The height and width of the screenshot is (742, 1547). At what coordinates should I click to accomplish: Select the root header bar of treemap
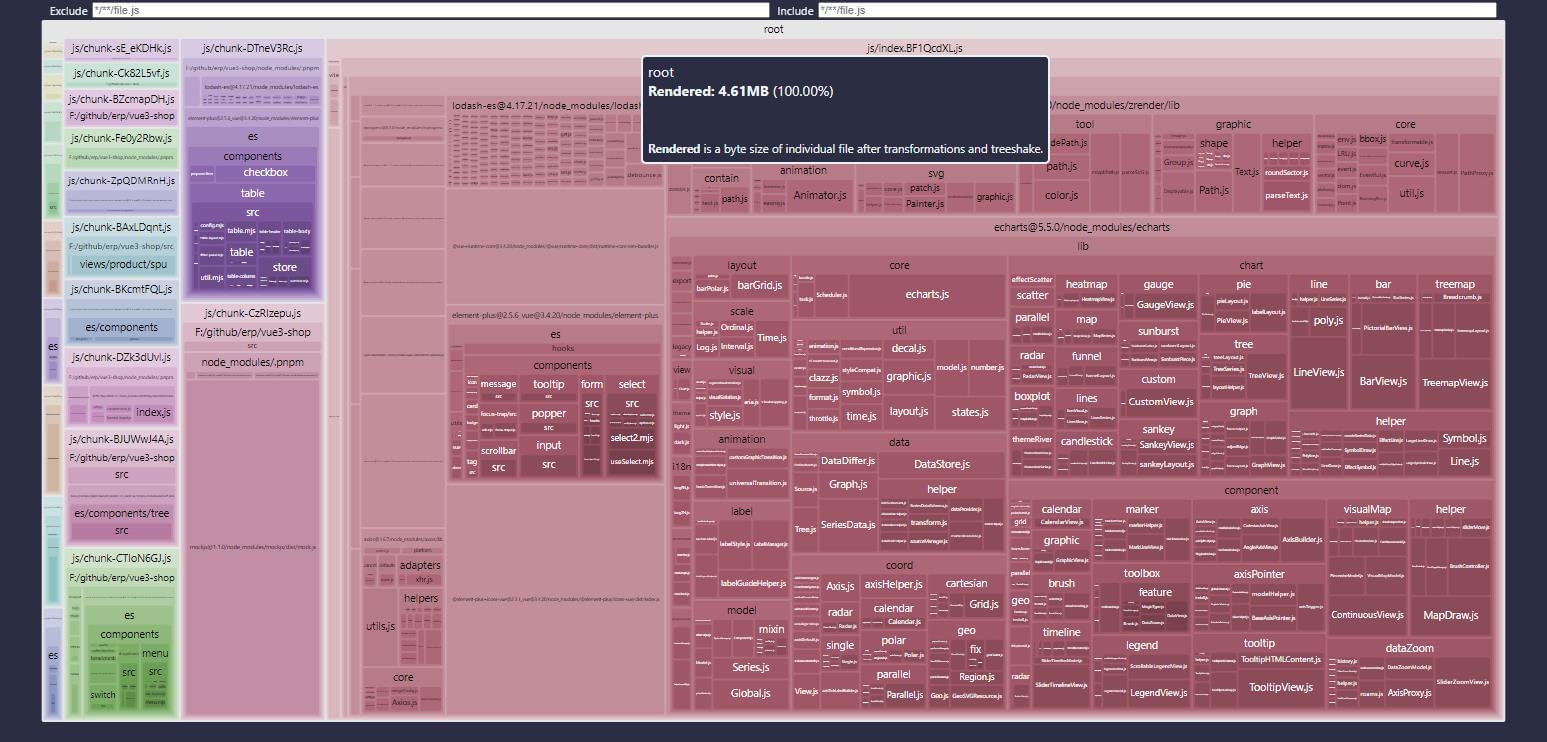click(773, 29)
